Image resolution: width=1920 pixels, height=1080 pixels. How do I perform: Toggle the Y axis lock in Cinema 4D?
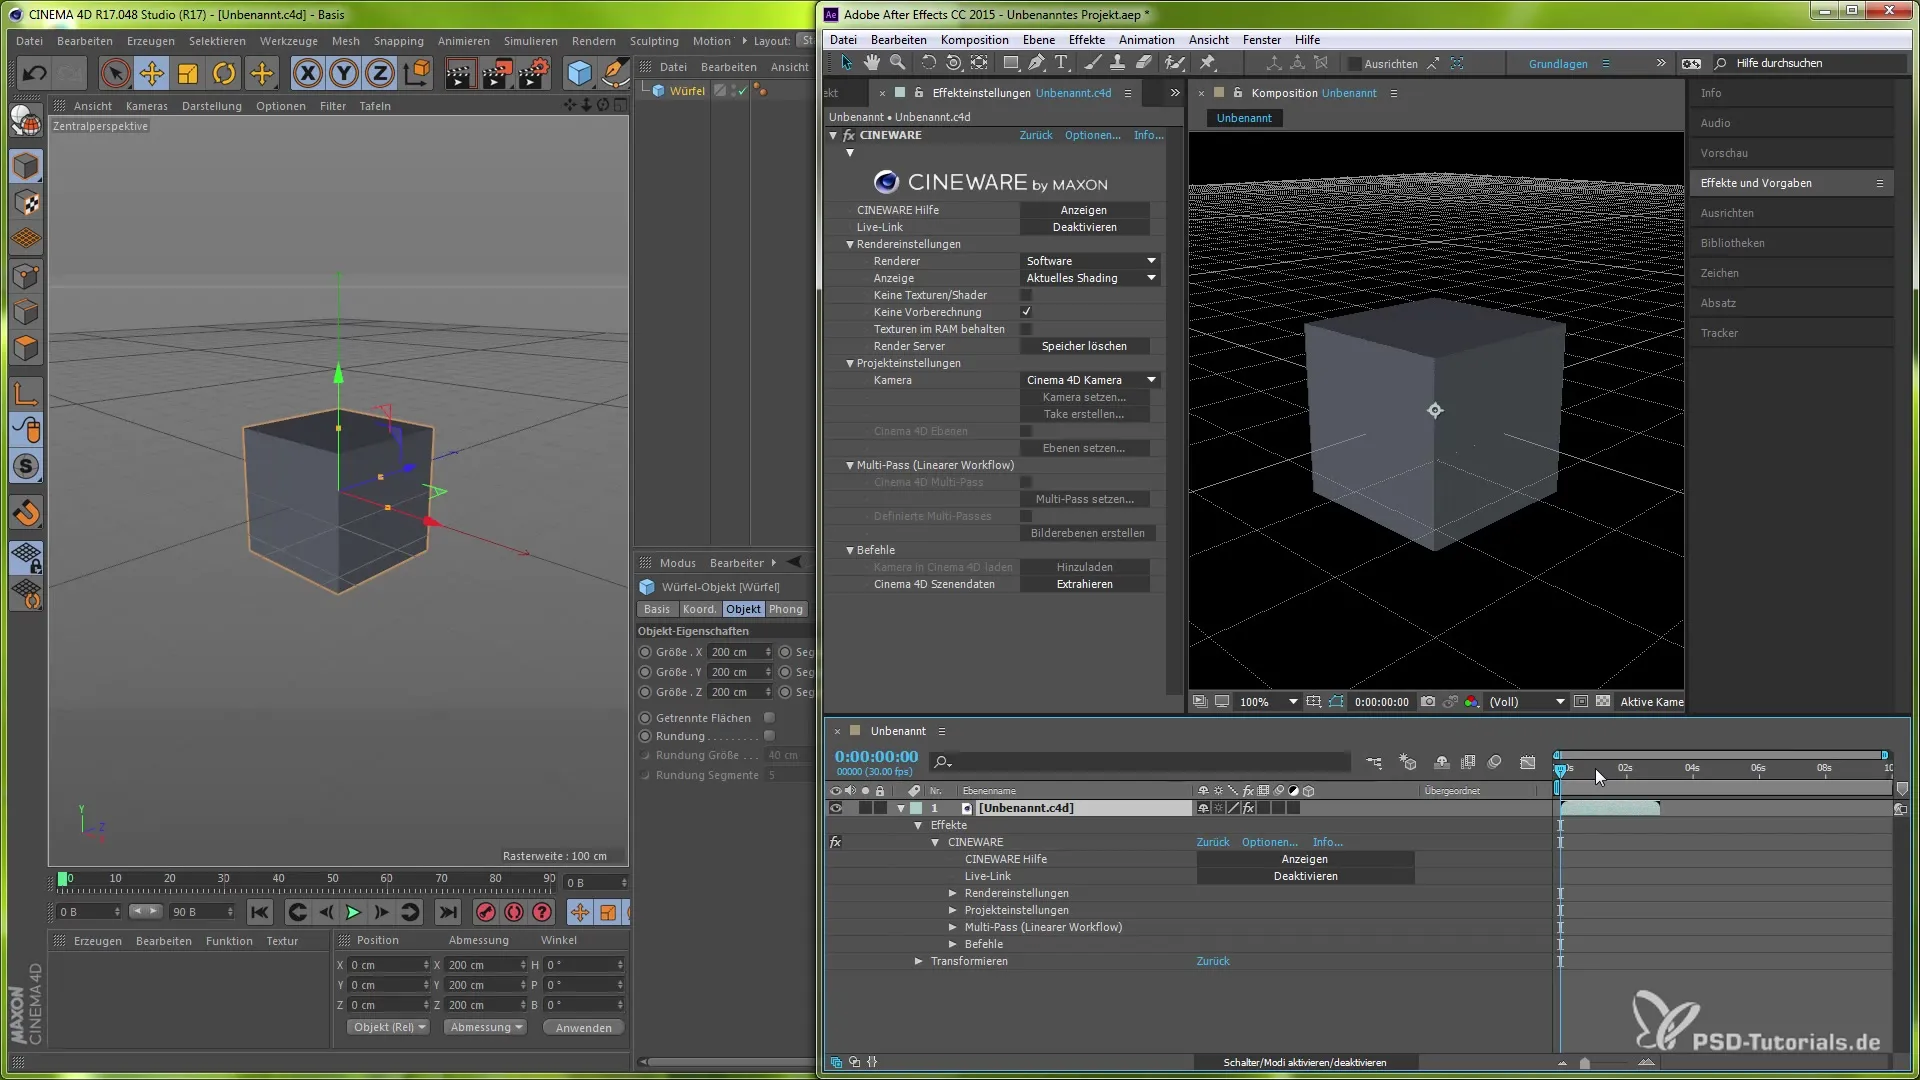pyautogui.click(x=344, y=73)
